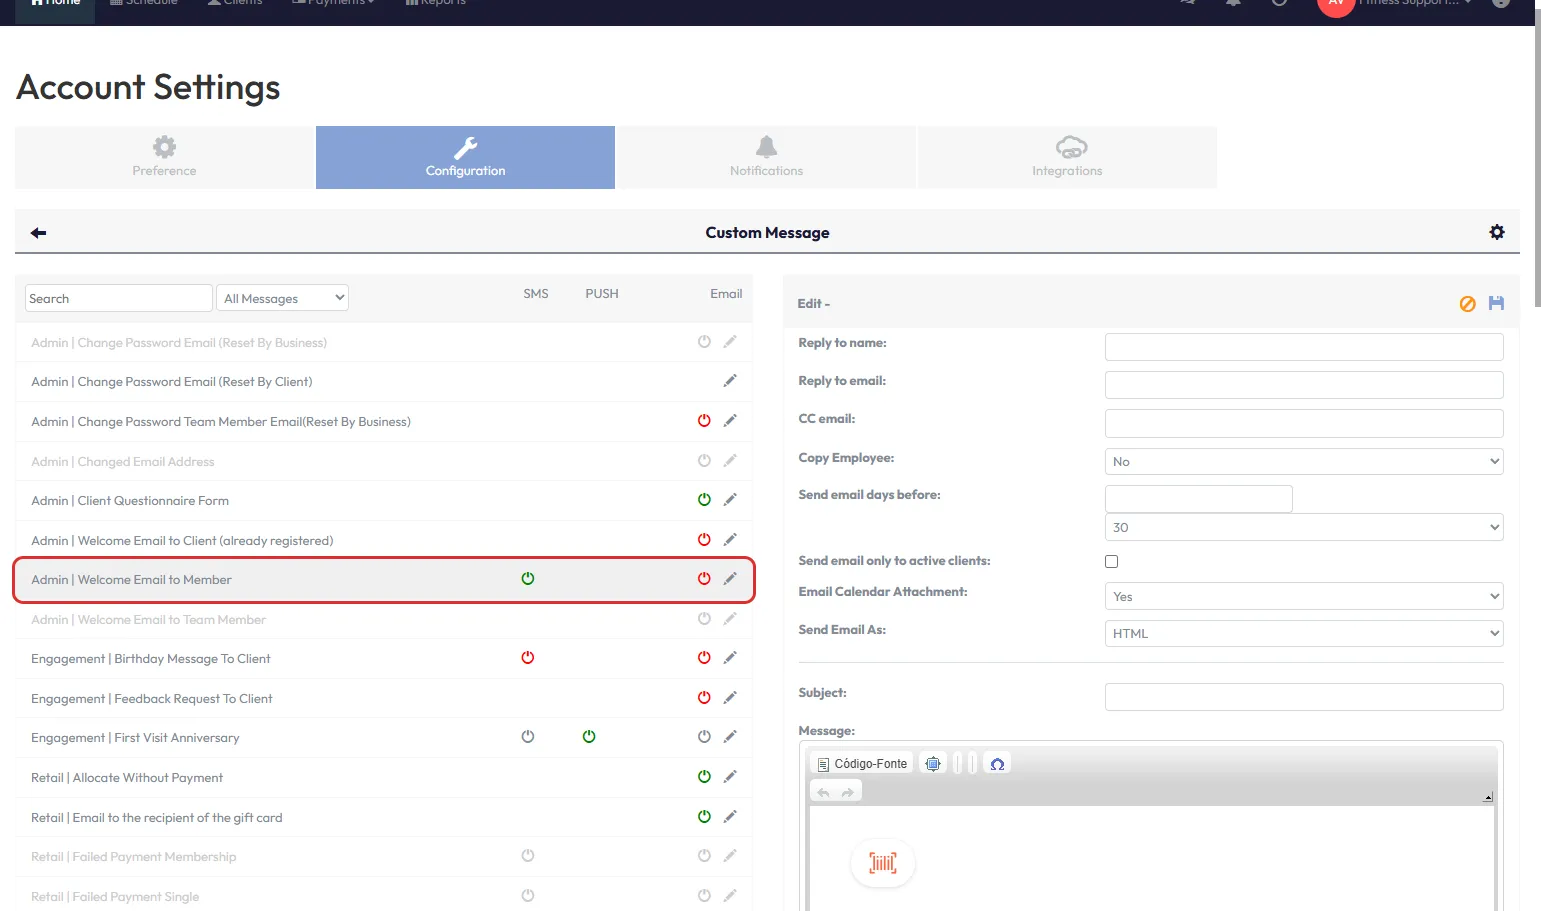
Task: Toggle SMS power for Welcome Email to Member
Action: tap(528, 579)
